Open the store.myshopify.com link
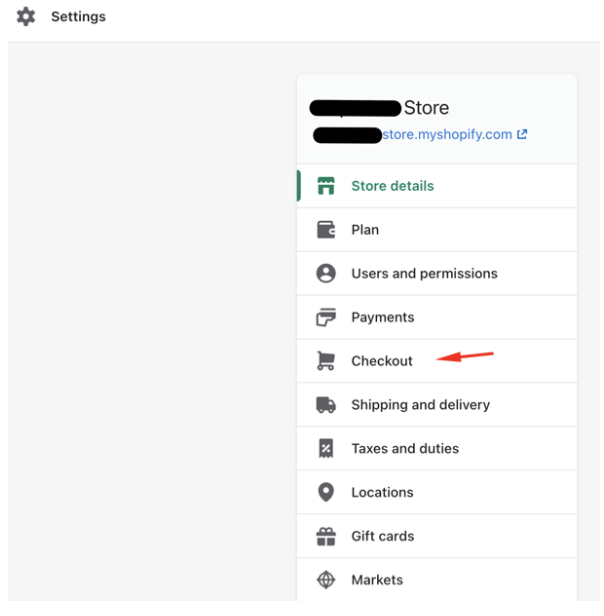Image resolution: width=604 pixels, height=616 pixels. (x=447, y=134)
